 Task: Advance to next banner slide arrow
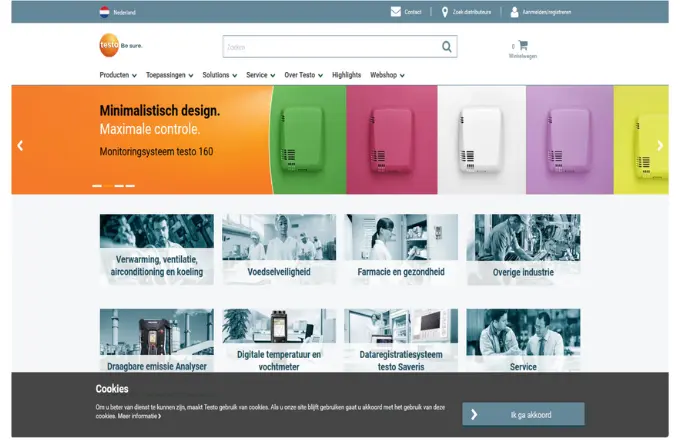(x=659, y=145)
